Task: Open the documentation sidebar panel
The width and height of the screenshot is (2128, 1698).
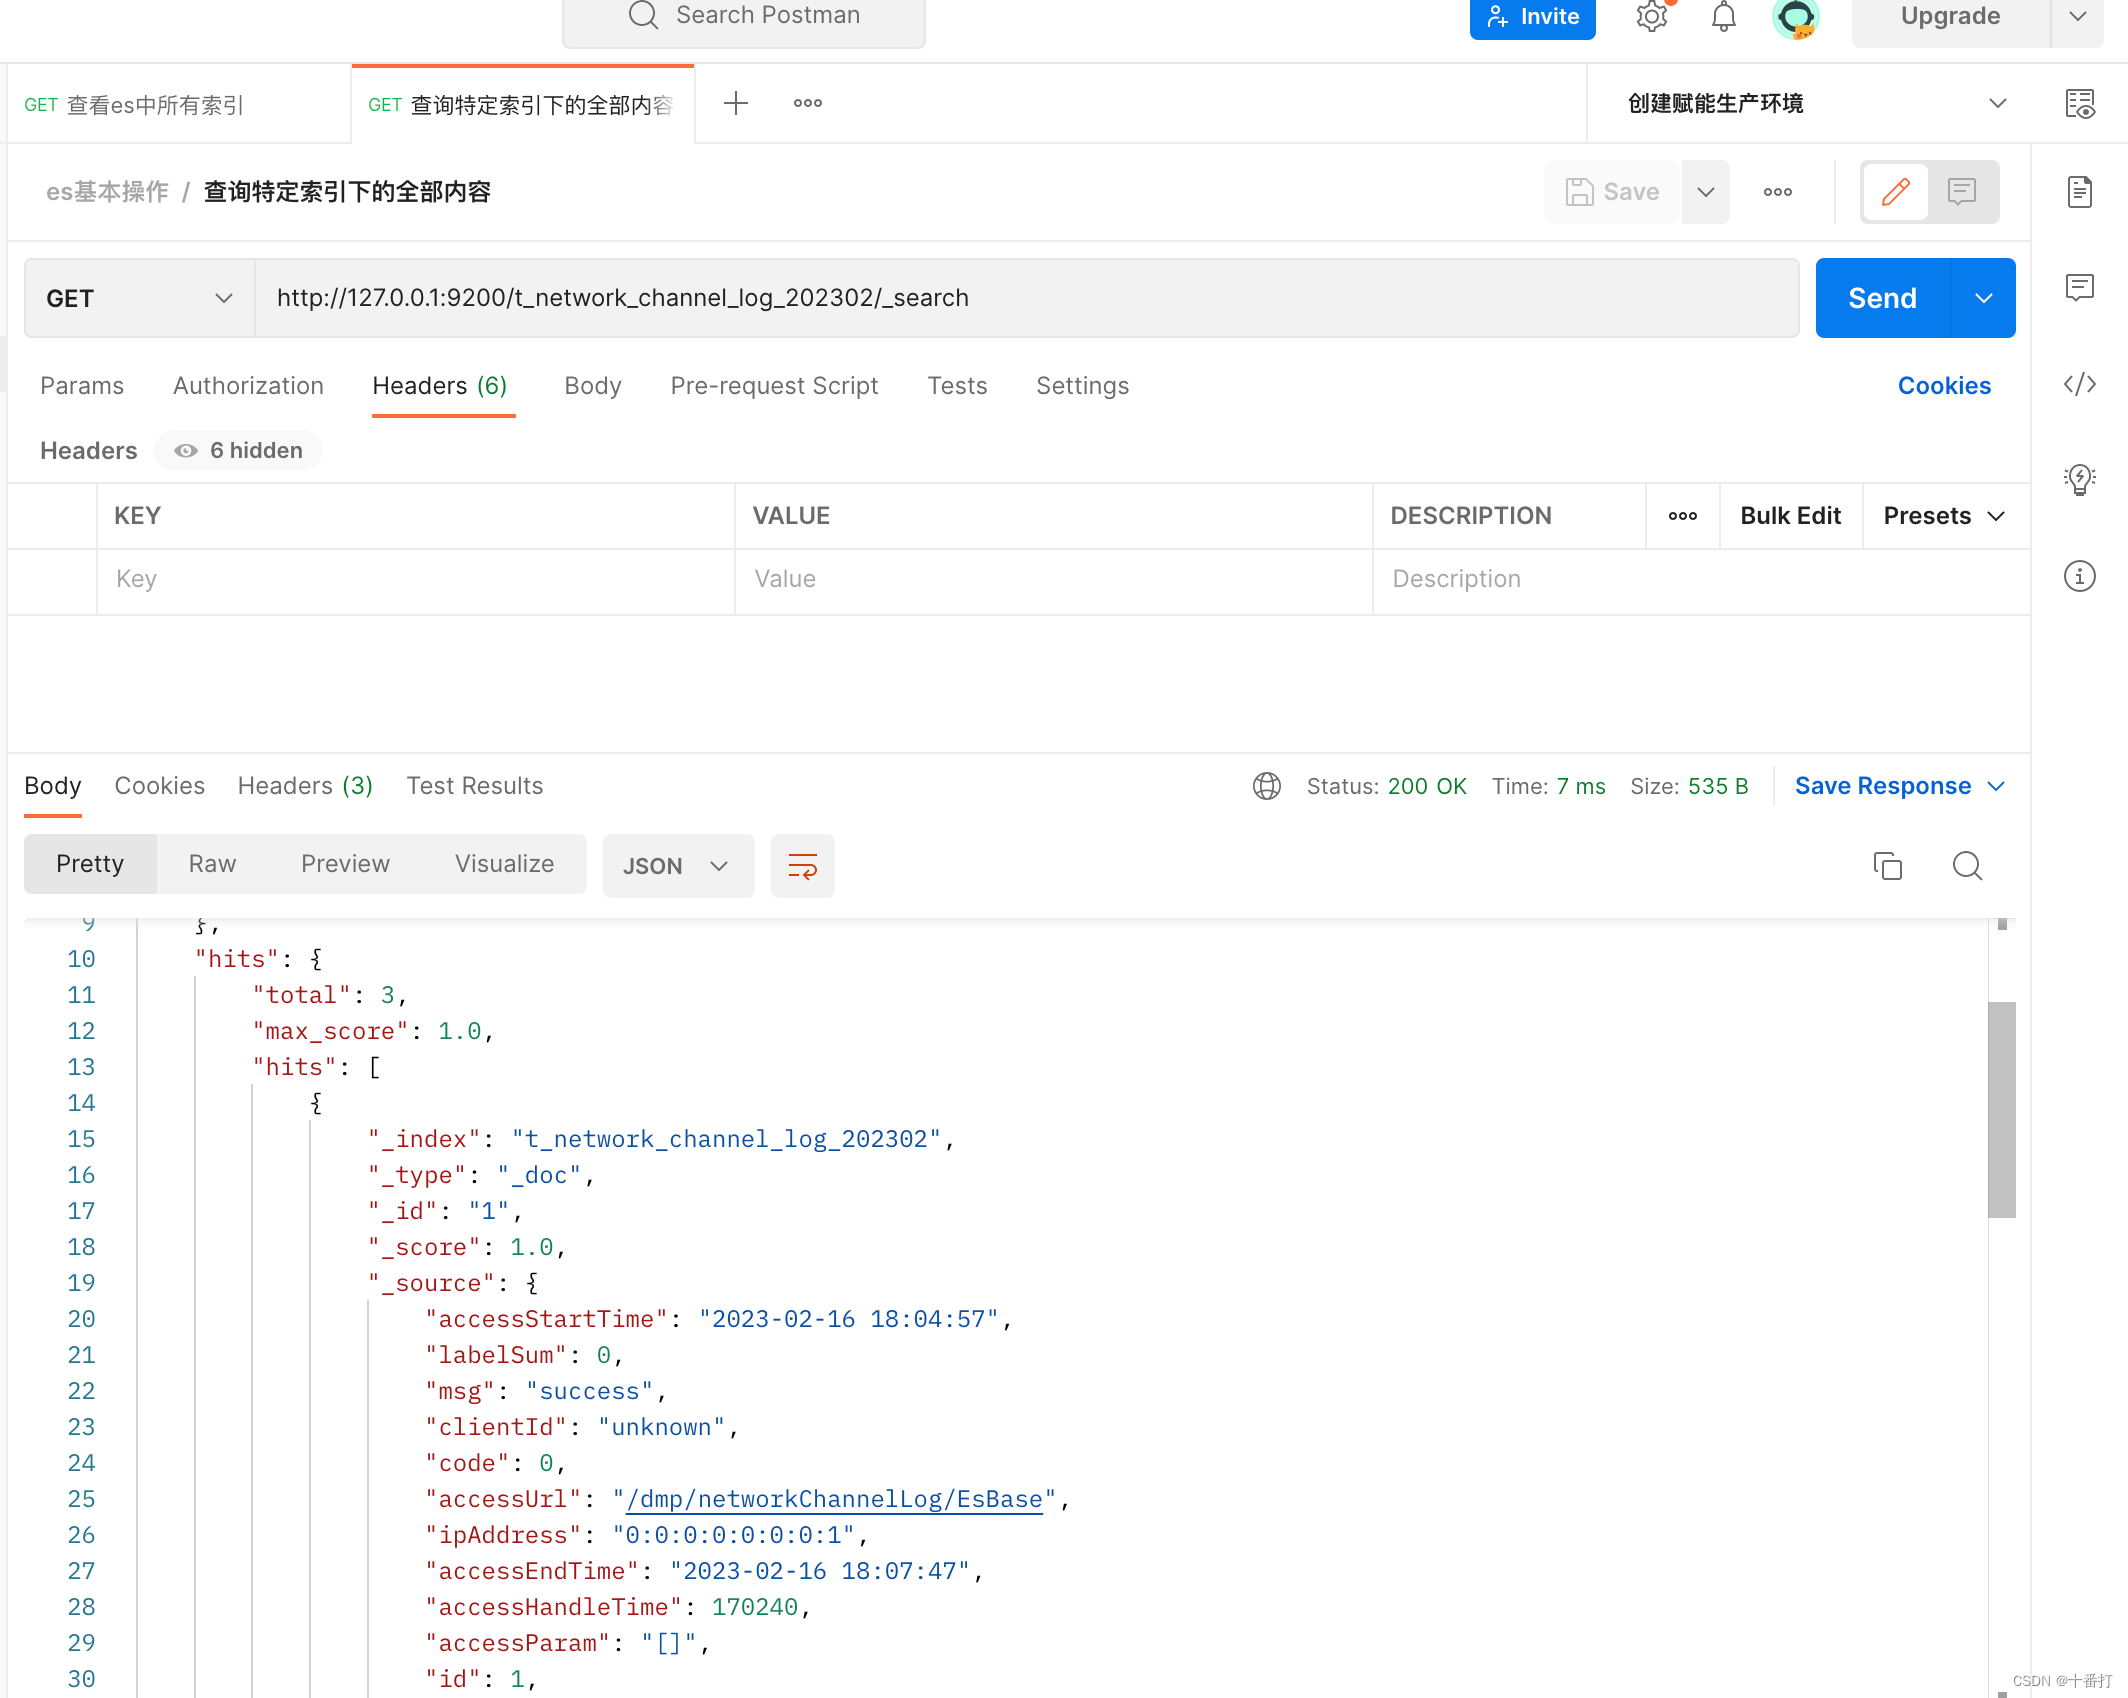Action: click(x=2080, y=191)
